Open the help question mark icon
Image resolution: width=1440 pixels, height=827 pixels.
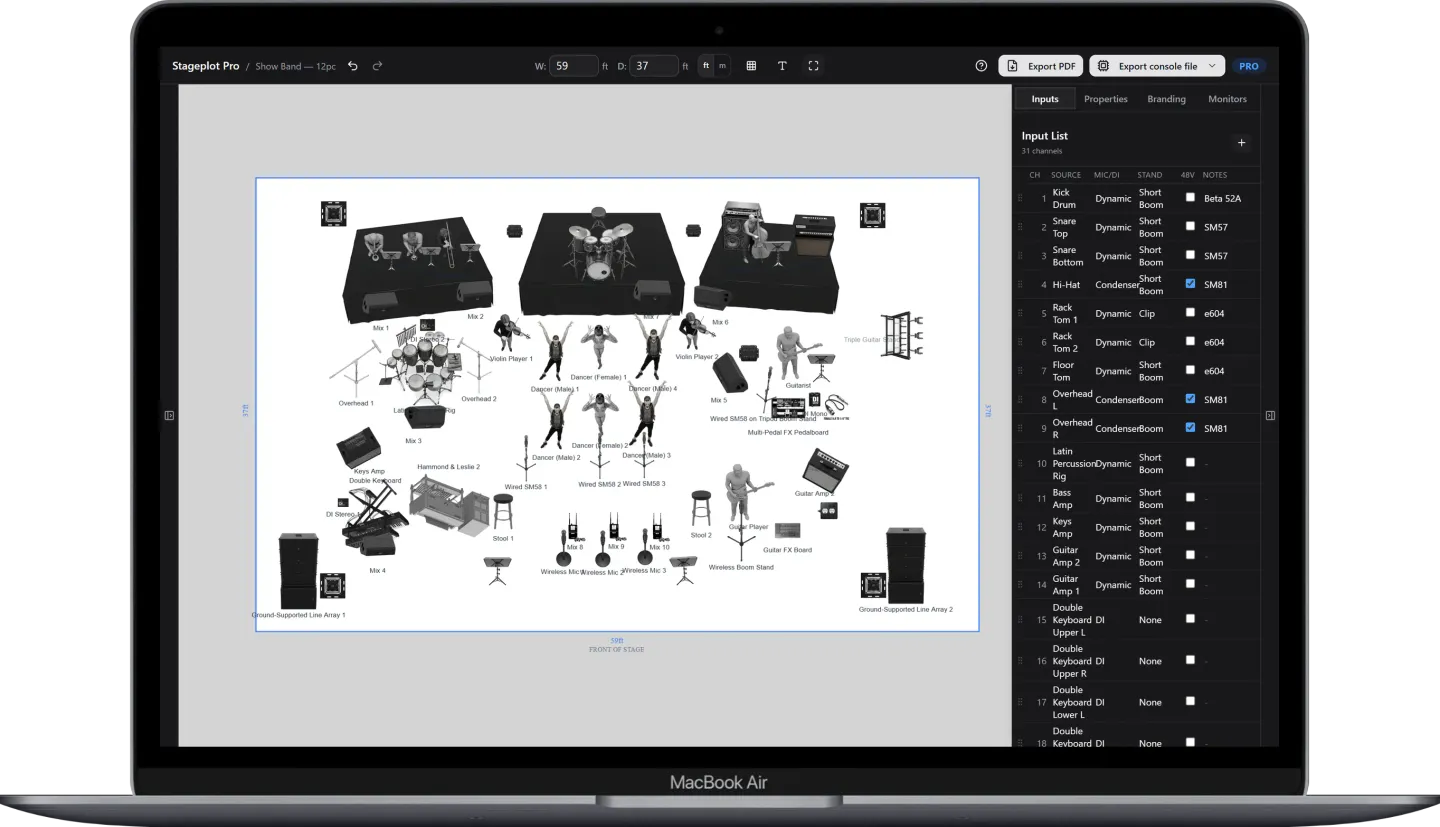(981, 66)
